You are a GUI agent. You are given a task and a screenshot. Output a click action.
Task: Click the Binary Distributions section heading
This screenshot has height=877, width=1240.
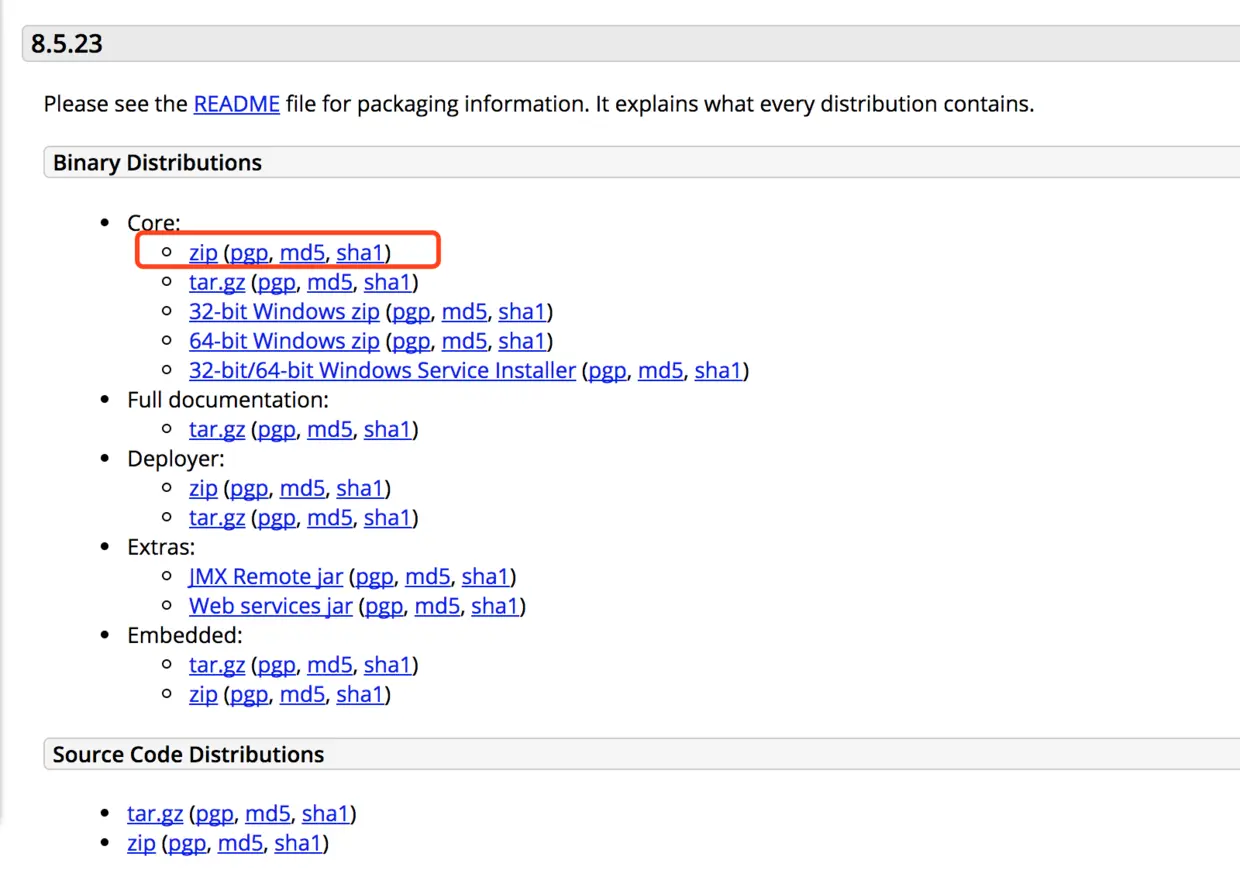tap(157, 163)
